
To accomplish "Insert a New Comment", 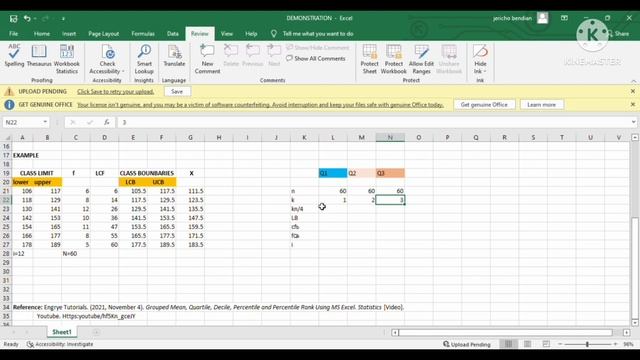I will coord(207,59).
